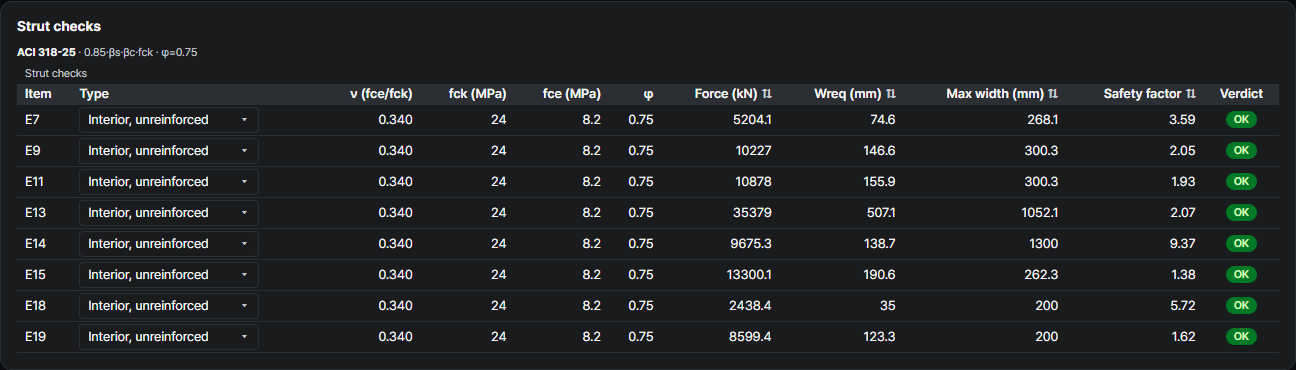
Task: Click Wreq value 138.7
Action: [x=880, y=244]
